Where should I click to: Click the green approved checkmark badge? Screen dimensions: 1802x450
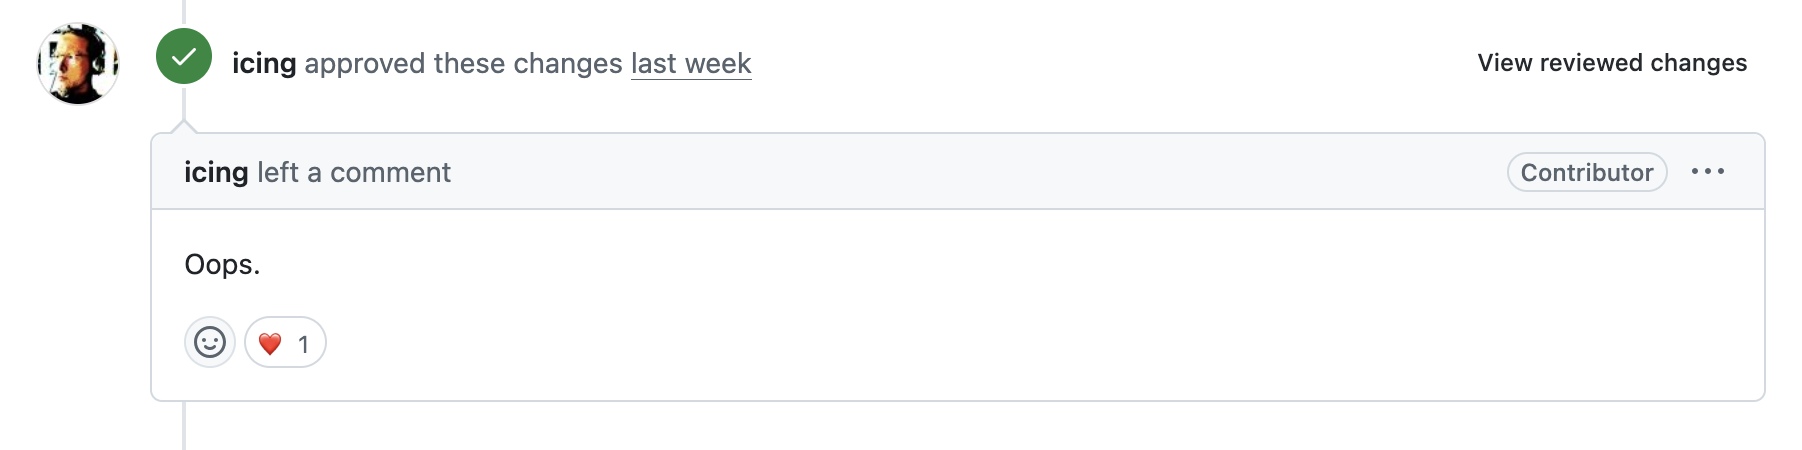(x=184, y=57)
